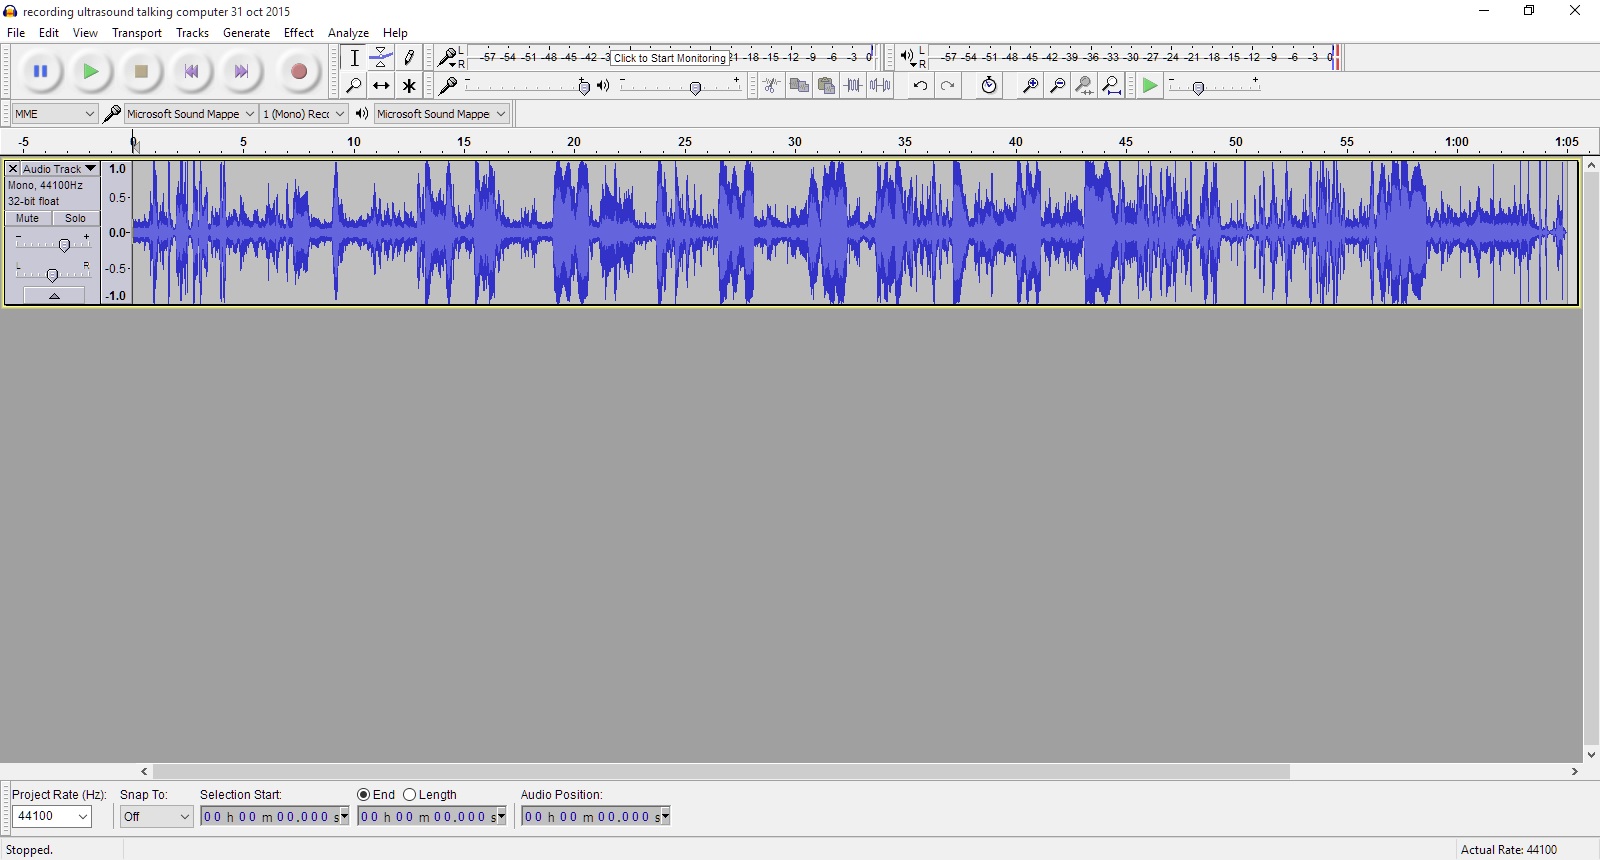
Task: Toggle Solo on the Audio Track
Action: pyautogui.click(x=76, y=218)
